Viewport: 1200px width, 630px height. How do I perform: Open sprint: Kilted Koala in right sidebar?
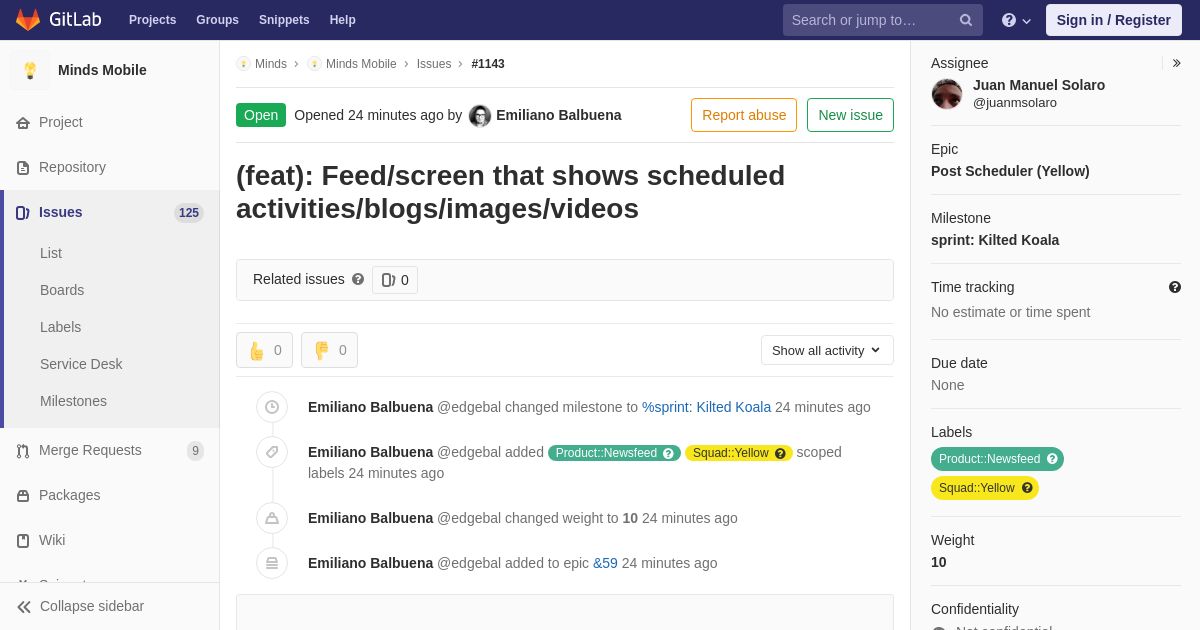[995, 240]
